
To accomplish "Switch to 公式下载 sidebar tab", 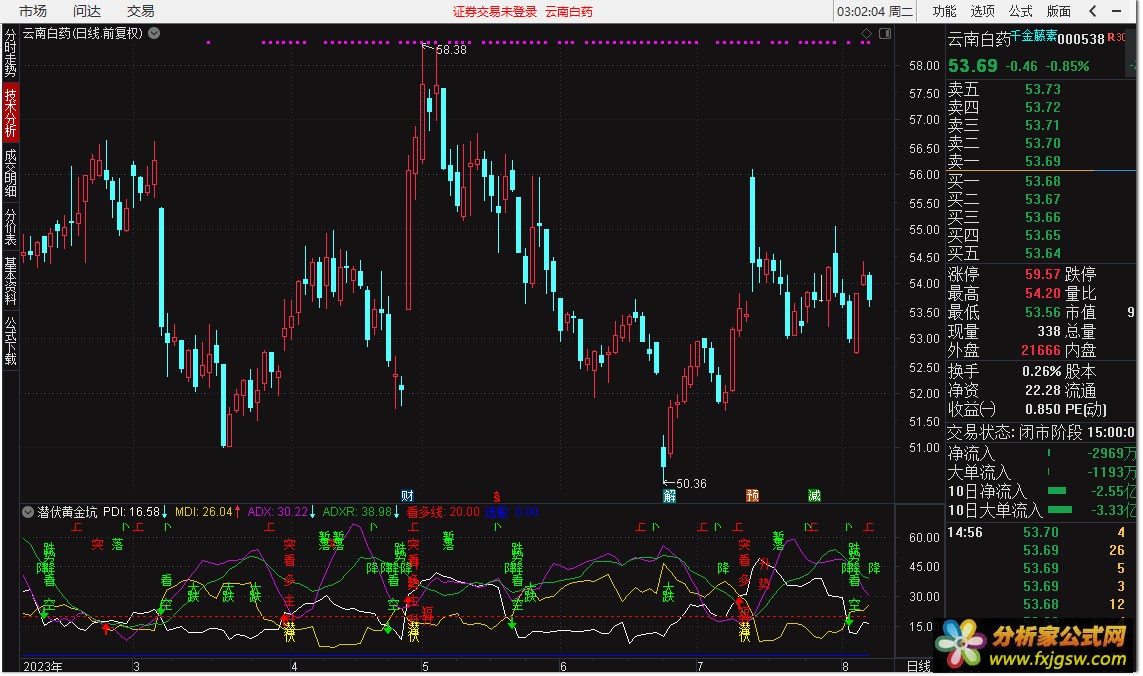I will (x=10, y=340).
